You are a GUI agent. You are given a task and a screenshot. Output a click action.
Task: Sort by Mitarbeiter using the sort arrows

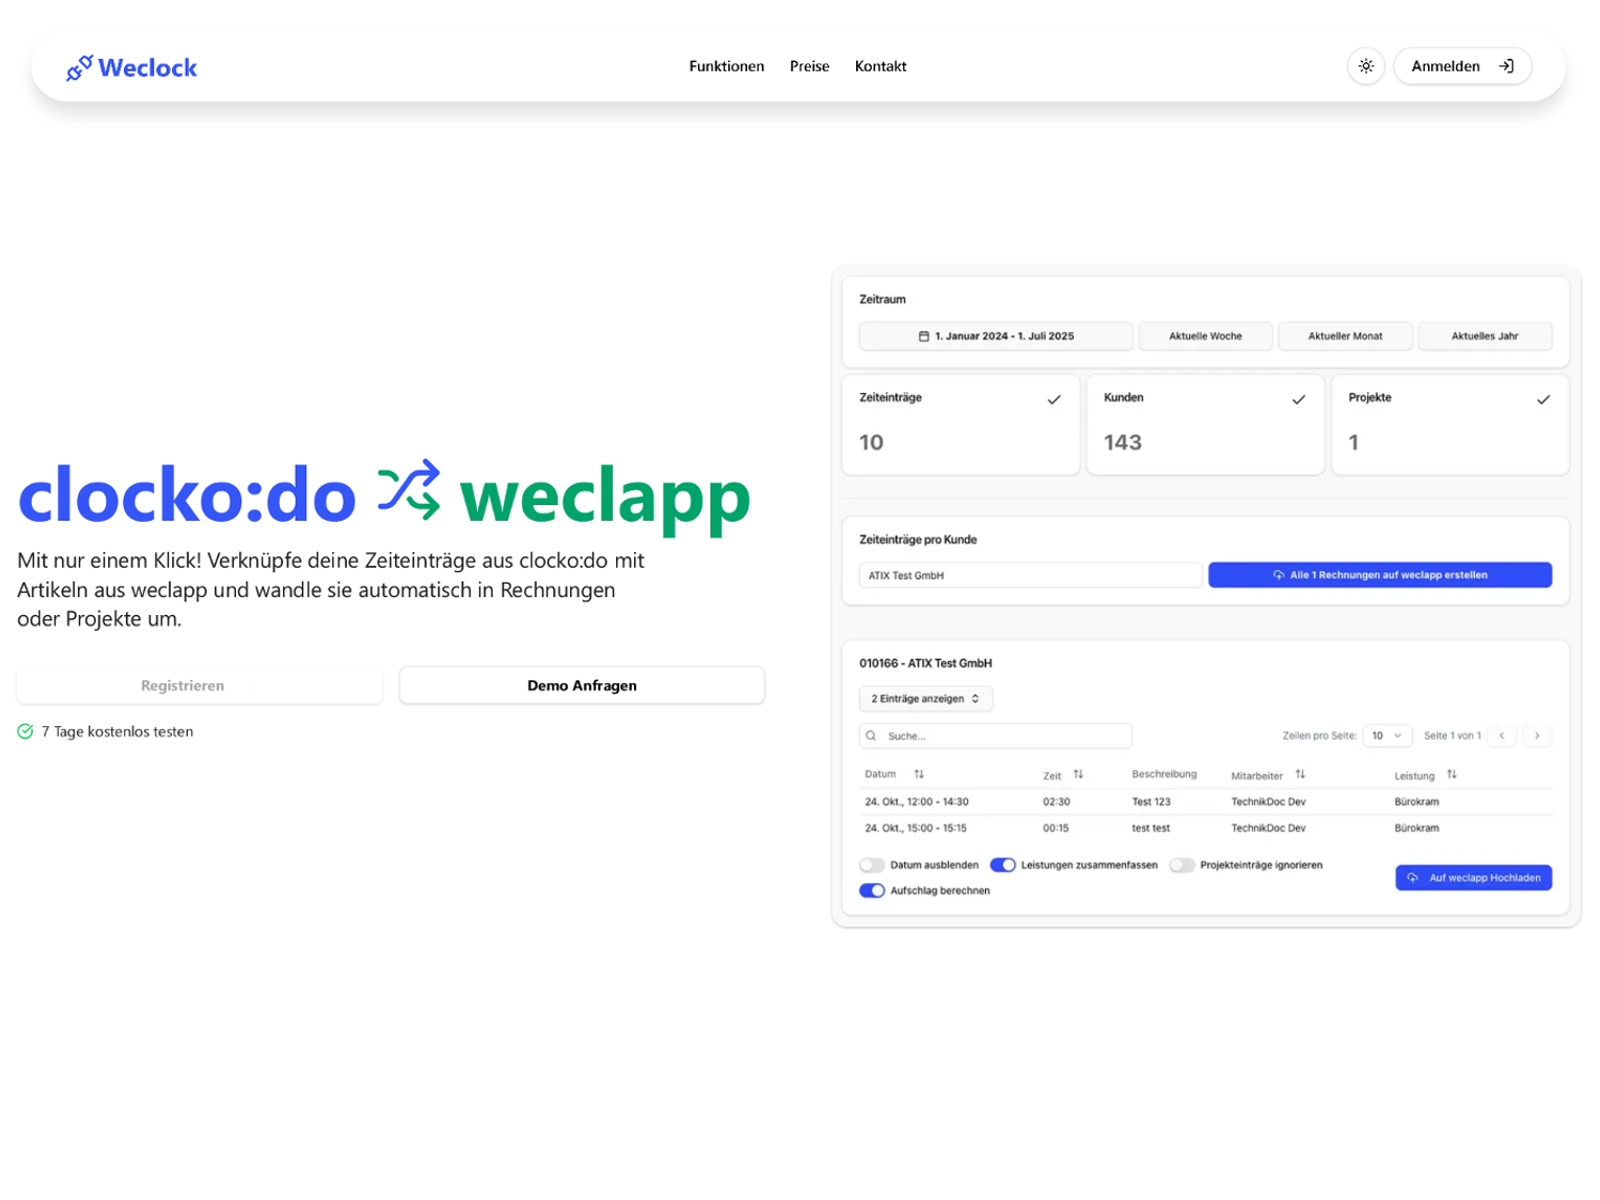[1300, 774]
